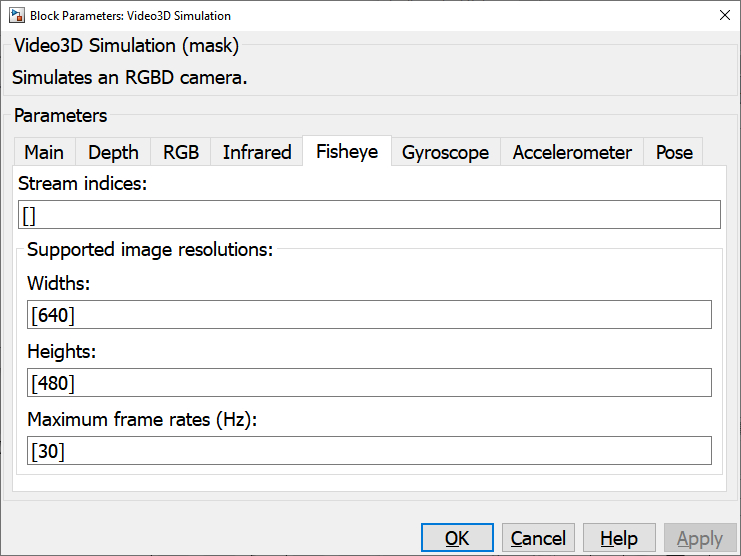Open the Pose tab
The height and width of the screenshot is (556, 741).
pyautogui.click(x=673, y=152)
